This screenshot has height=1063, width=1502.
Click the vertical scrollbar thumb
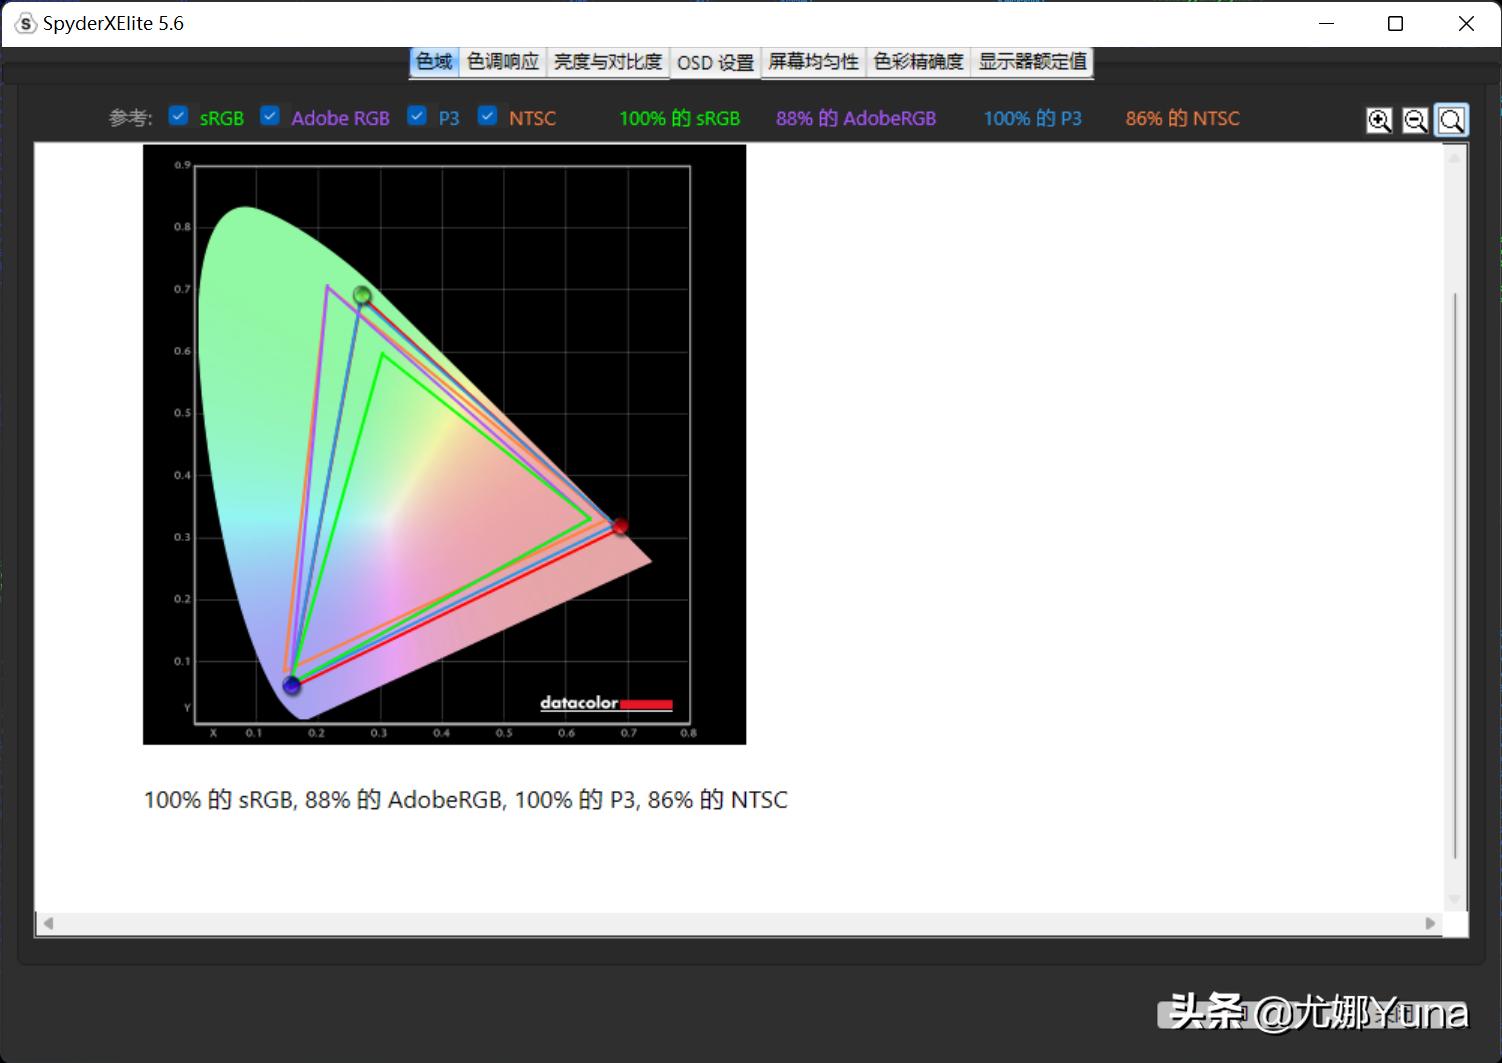[x=1455, y=575]
